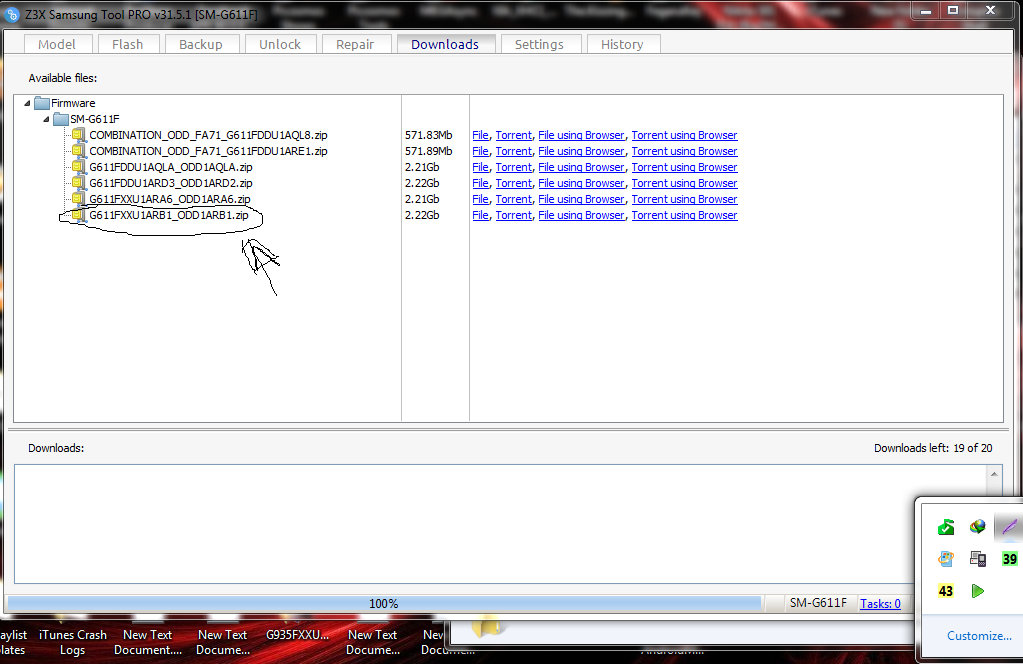Click zip icon of G611FDDU1ARD3_ODD1ARD2.zip

point(78,183)
